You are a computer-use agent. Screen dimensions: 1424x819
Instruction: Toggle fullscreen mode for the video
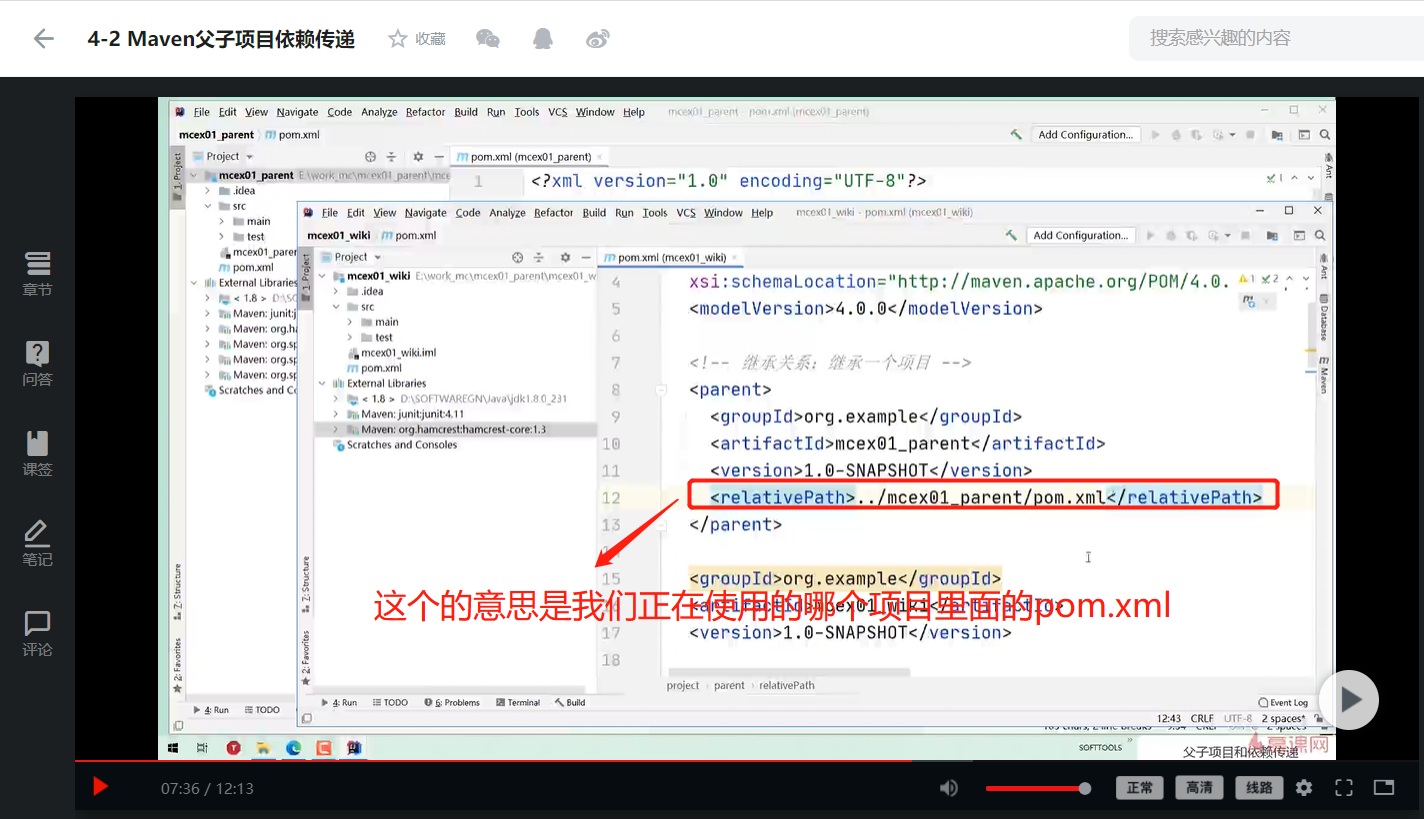tap(1344, 788)
